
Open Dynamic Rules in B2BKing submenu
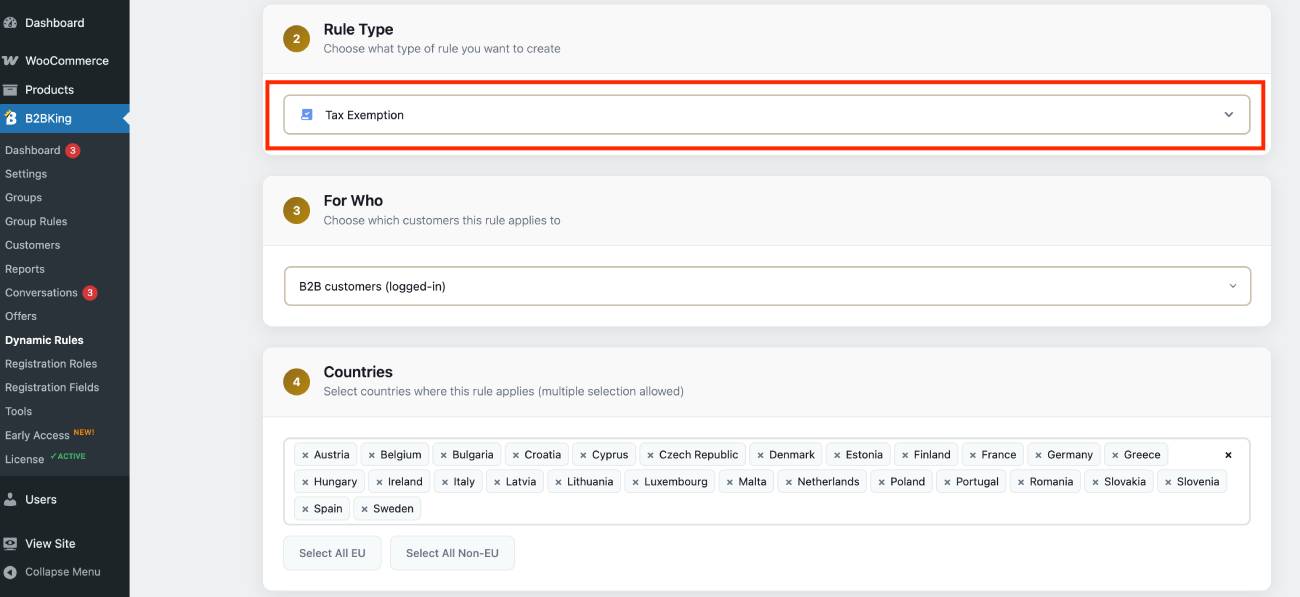point(44,340)
